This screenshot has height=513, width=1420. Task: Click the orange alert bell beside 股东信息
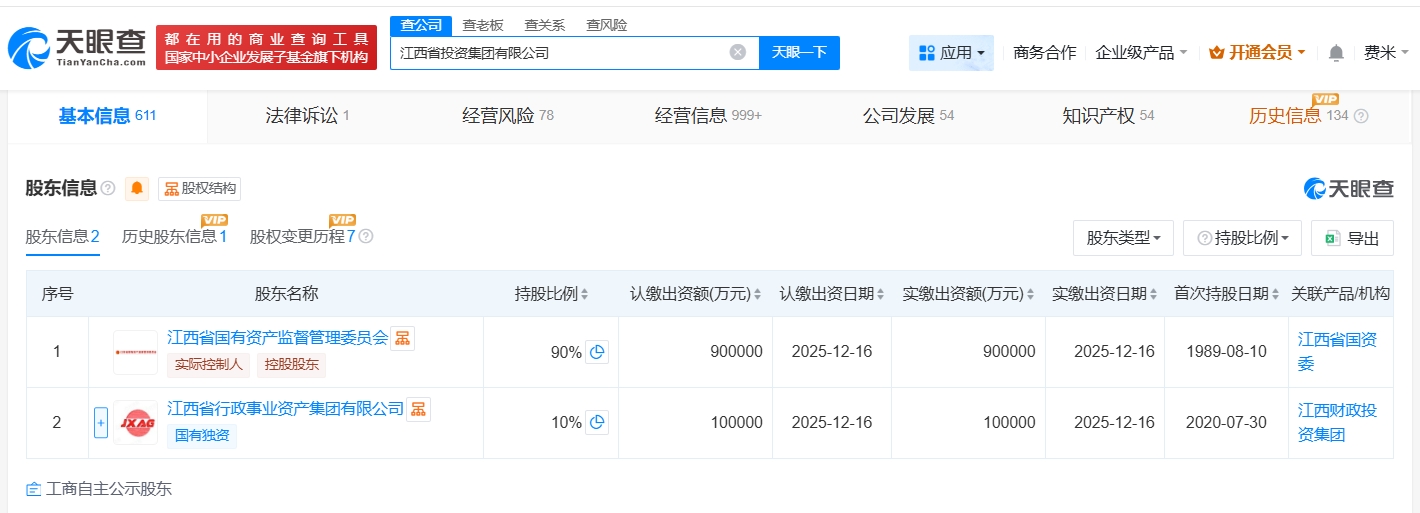click(137, 188)
